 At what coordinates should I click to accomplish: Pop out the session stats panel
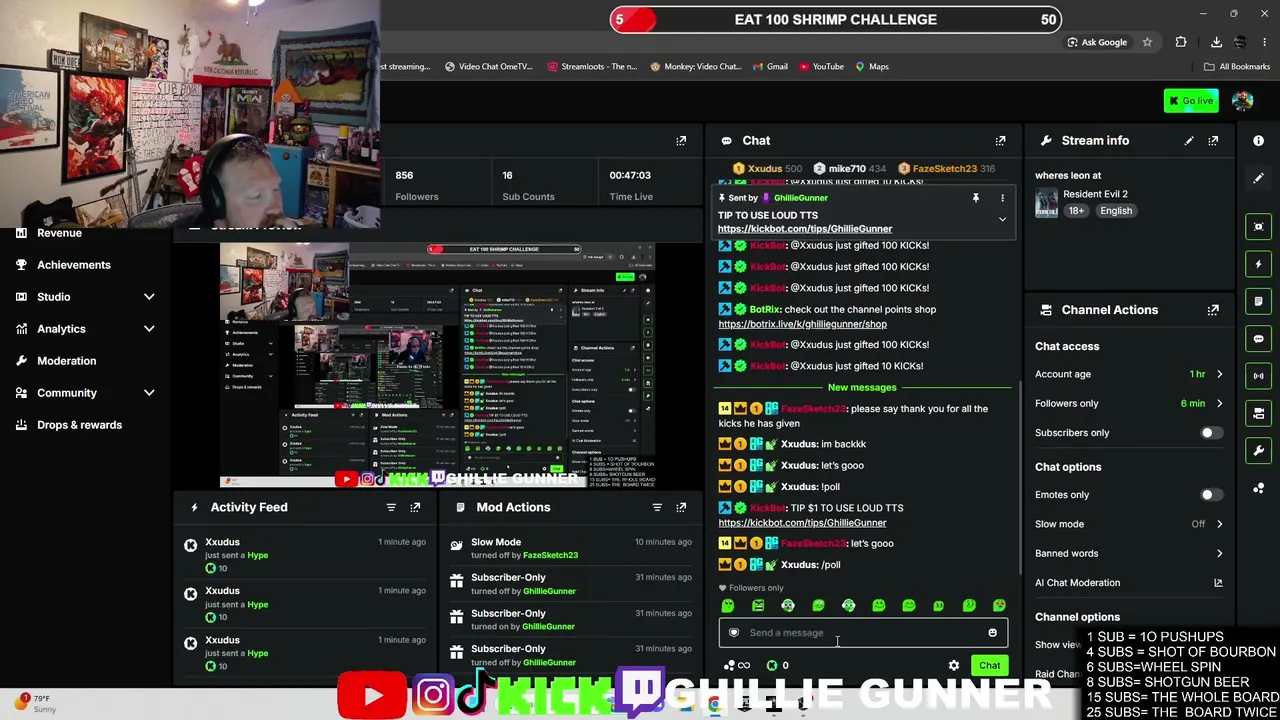[681, 141]
